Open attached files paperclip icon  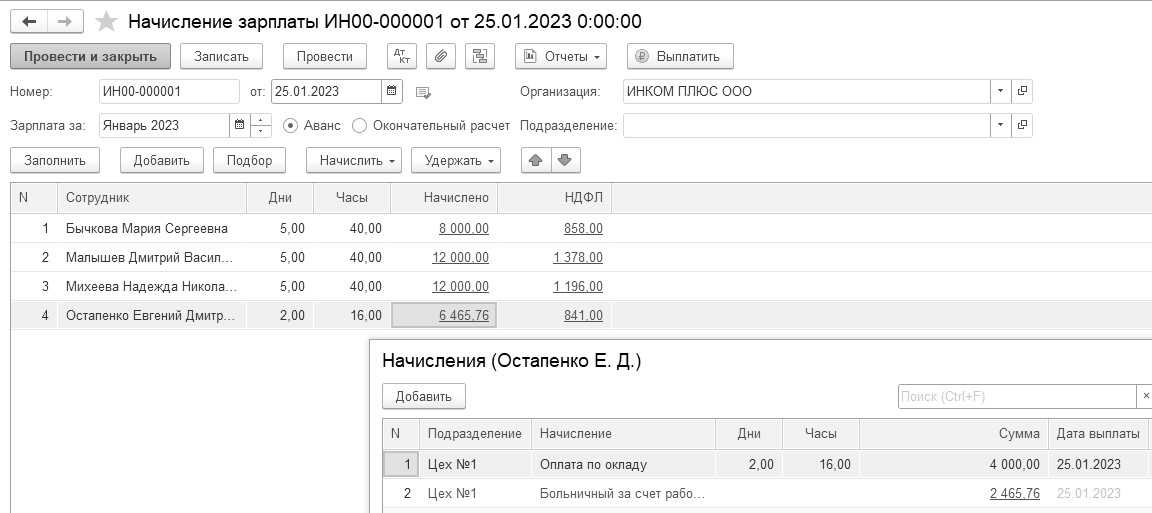pos(441,56)
